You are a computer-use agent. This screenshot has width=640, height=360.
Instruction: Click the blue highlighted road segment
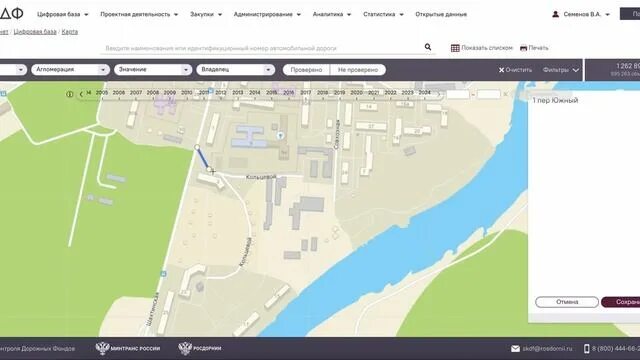tap(203, 158)
